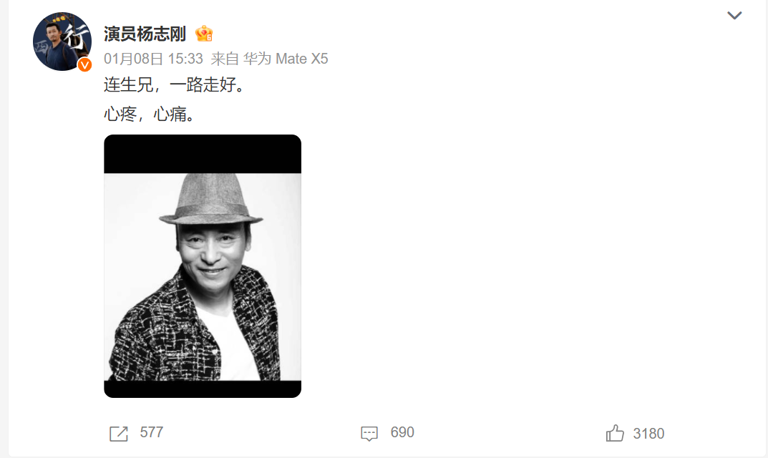Click the 来自 label before device name
Viewport: 768px width, 458px height.
(225, 59)
